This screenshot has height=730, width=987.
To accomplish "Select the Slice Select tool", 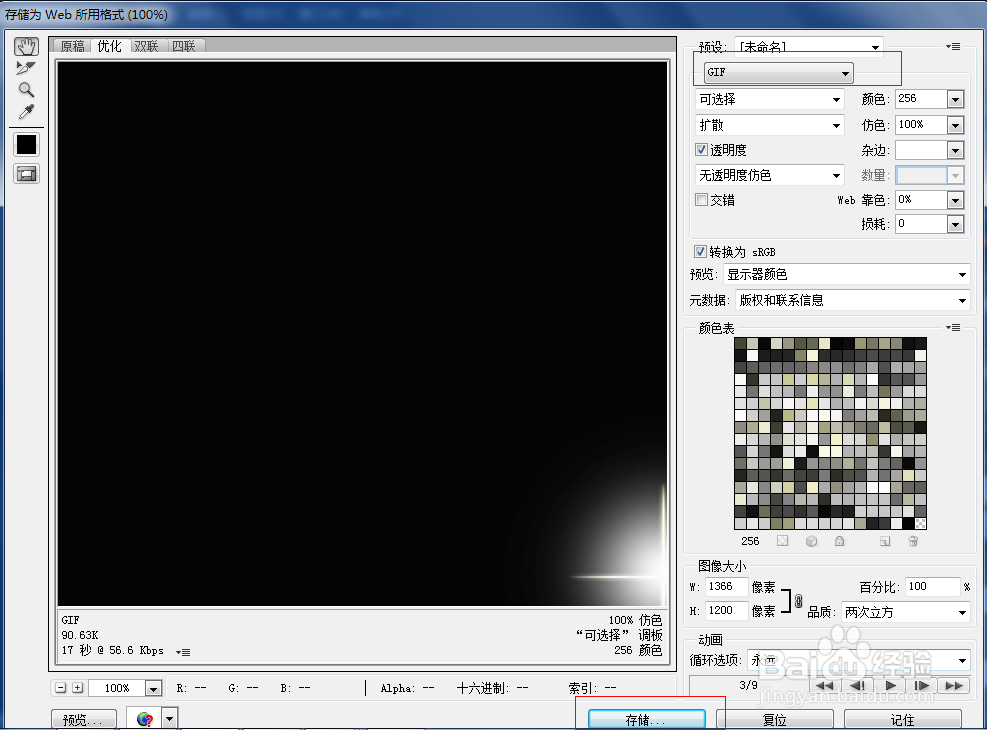I will (x=26, y=67).
